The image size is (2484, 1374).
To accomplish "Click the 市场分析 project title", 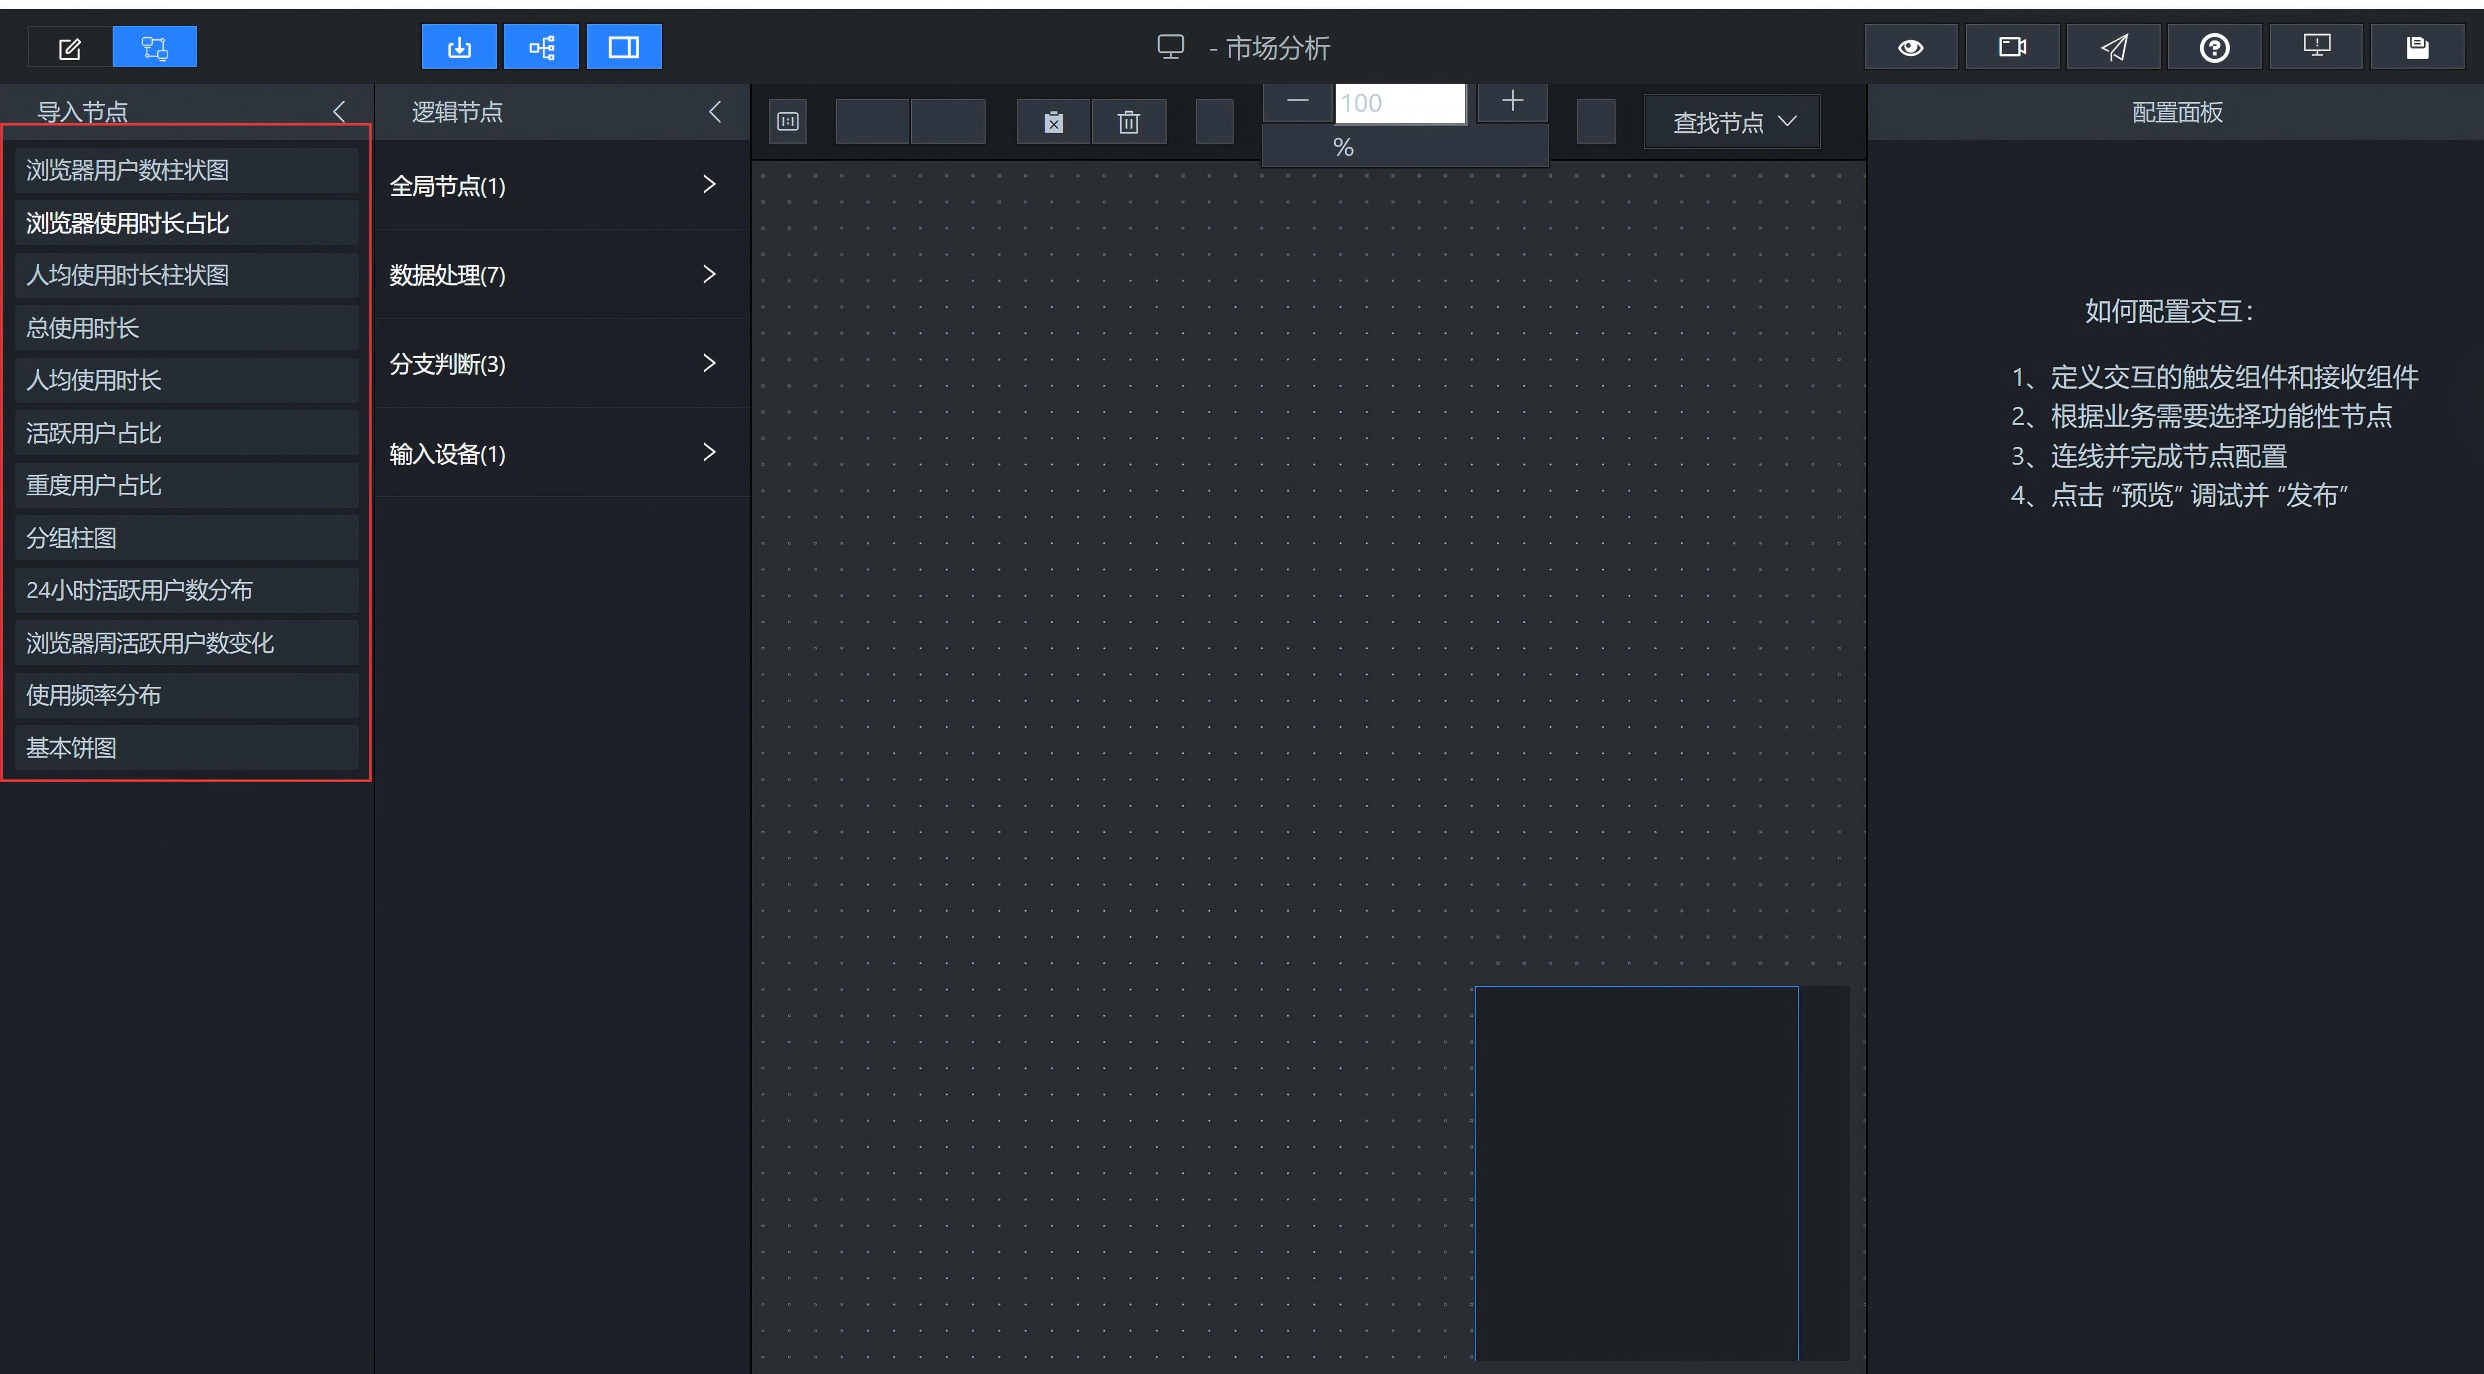I will (x=1278, y=48).
